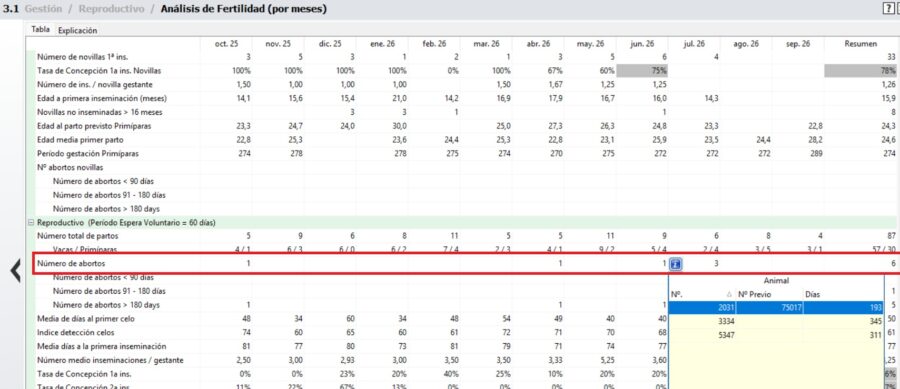Screen dimensions: 900x389
Task: Select the nov. 25 column header
Action: [277, 44]
